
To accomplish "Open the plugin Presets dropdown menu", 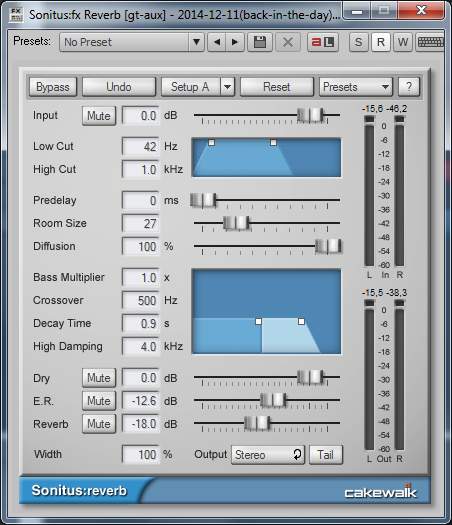I will (x=356, y=87).
